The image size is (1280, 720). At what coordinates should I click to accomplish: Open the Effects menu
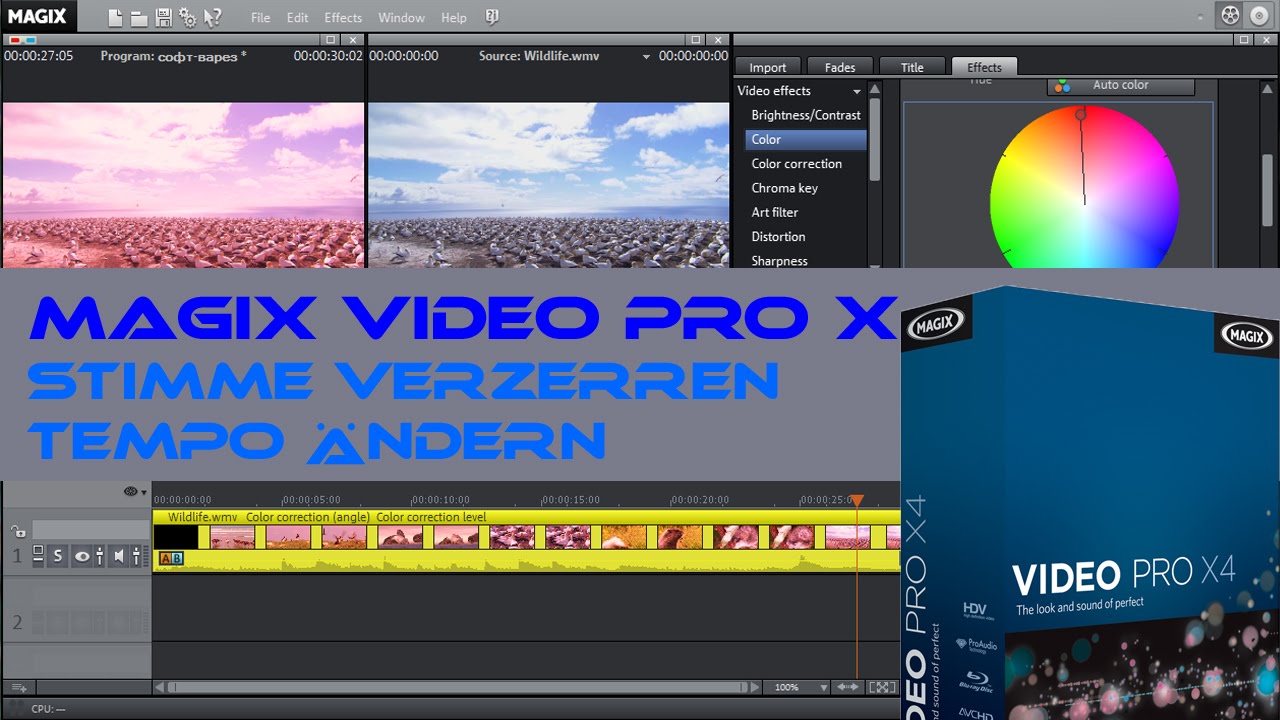(343, 18)
